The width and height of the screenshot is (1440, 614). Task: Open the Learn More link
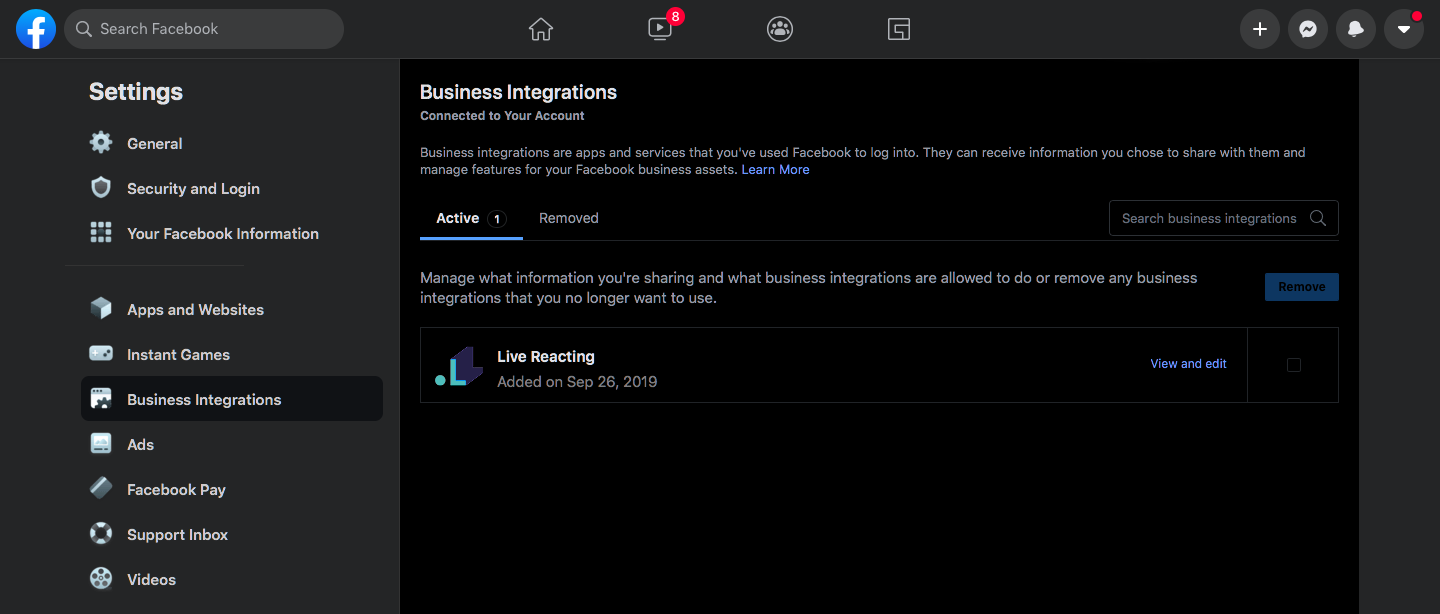point(775,170)
